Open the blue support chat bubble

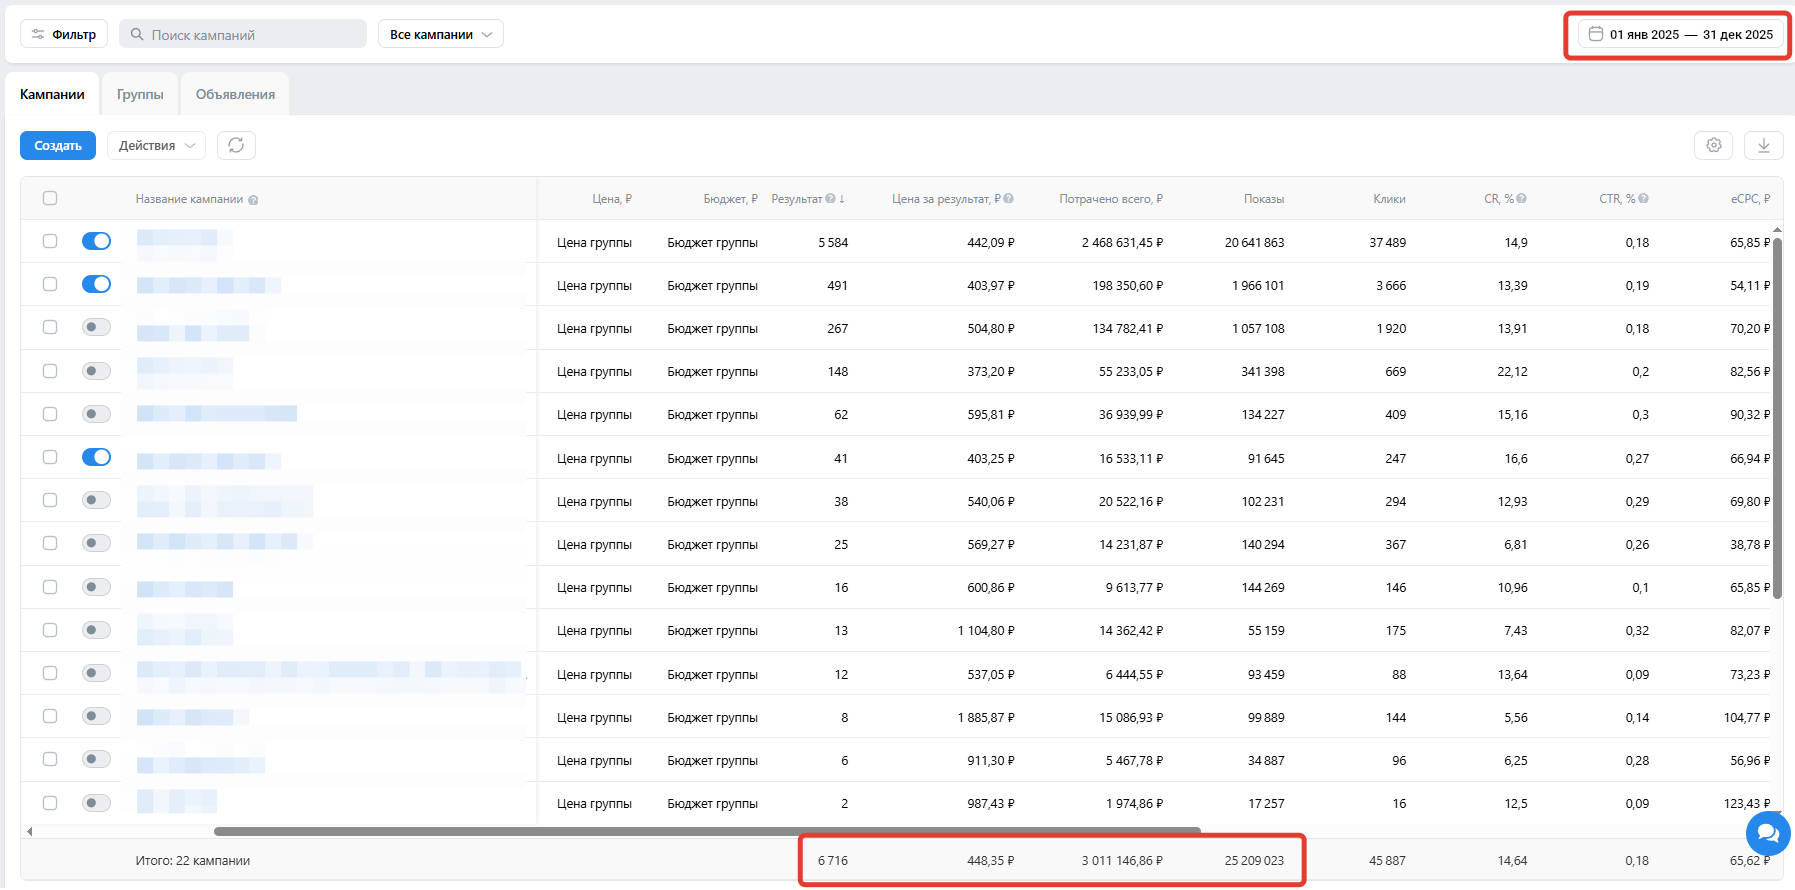click(x=1768, y=833)
